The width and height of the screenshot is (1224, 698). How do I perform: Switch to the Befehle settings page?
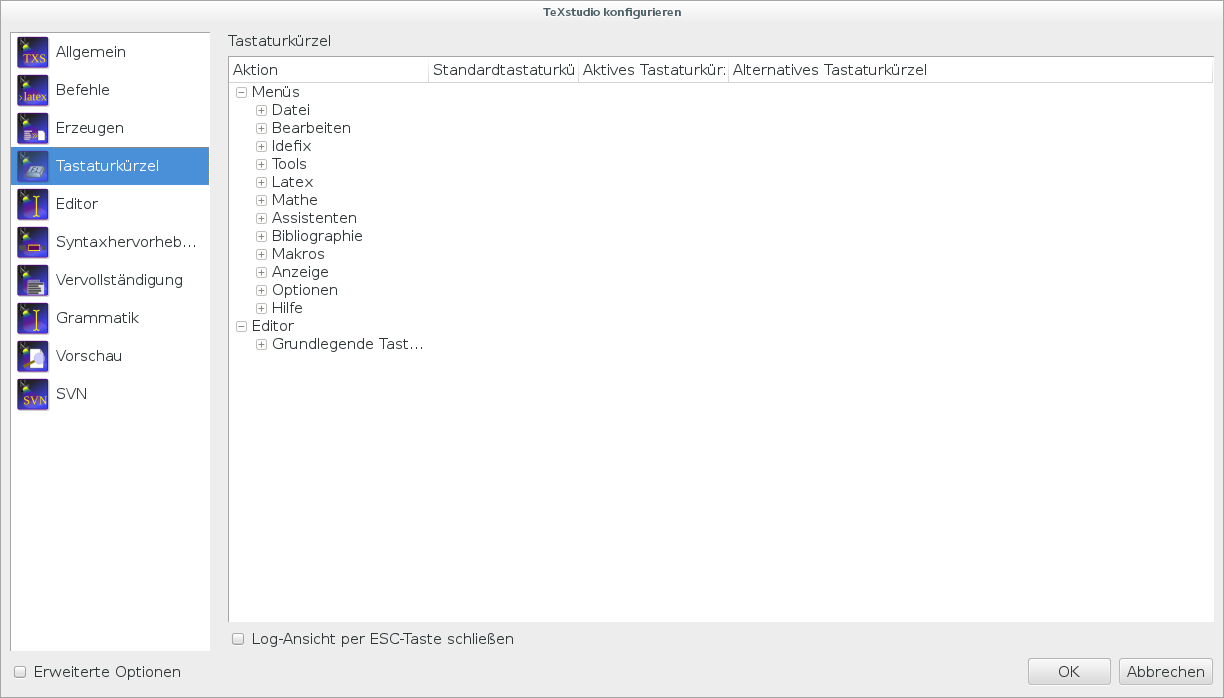pyautogui.click(x=83, y=90)
